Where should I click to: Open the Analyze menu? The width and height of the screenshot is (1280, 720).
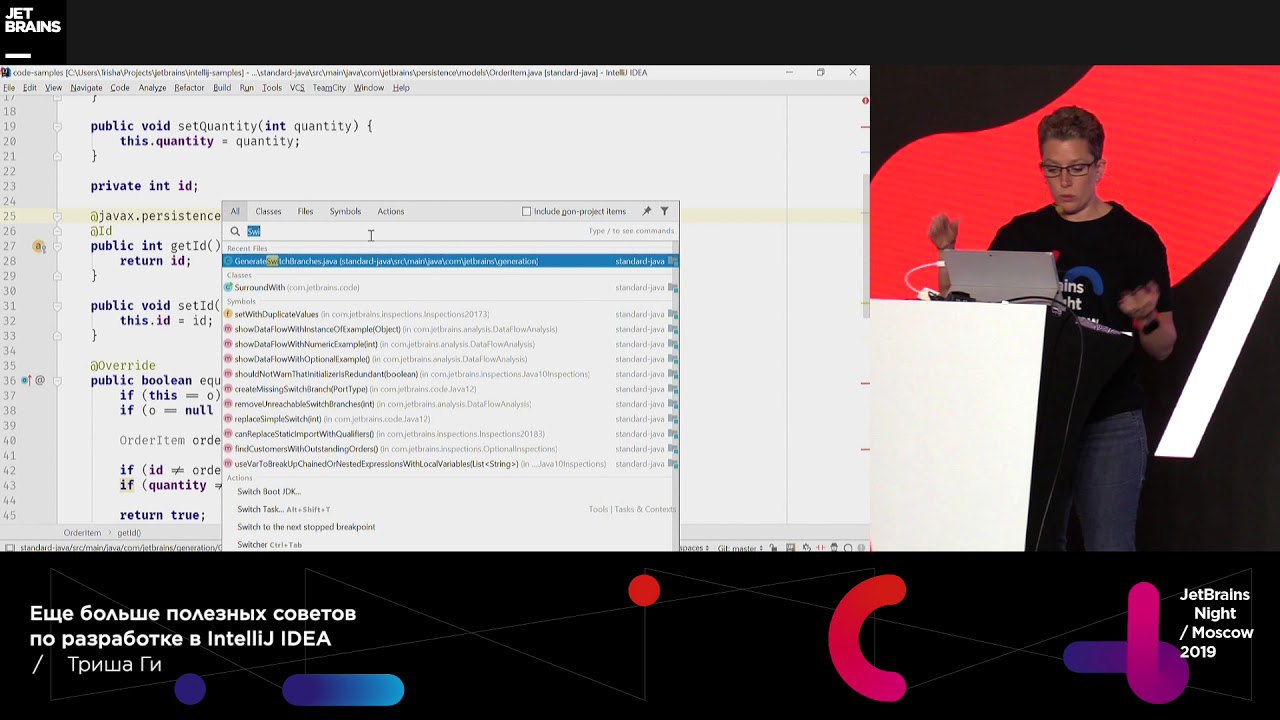152,88
